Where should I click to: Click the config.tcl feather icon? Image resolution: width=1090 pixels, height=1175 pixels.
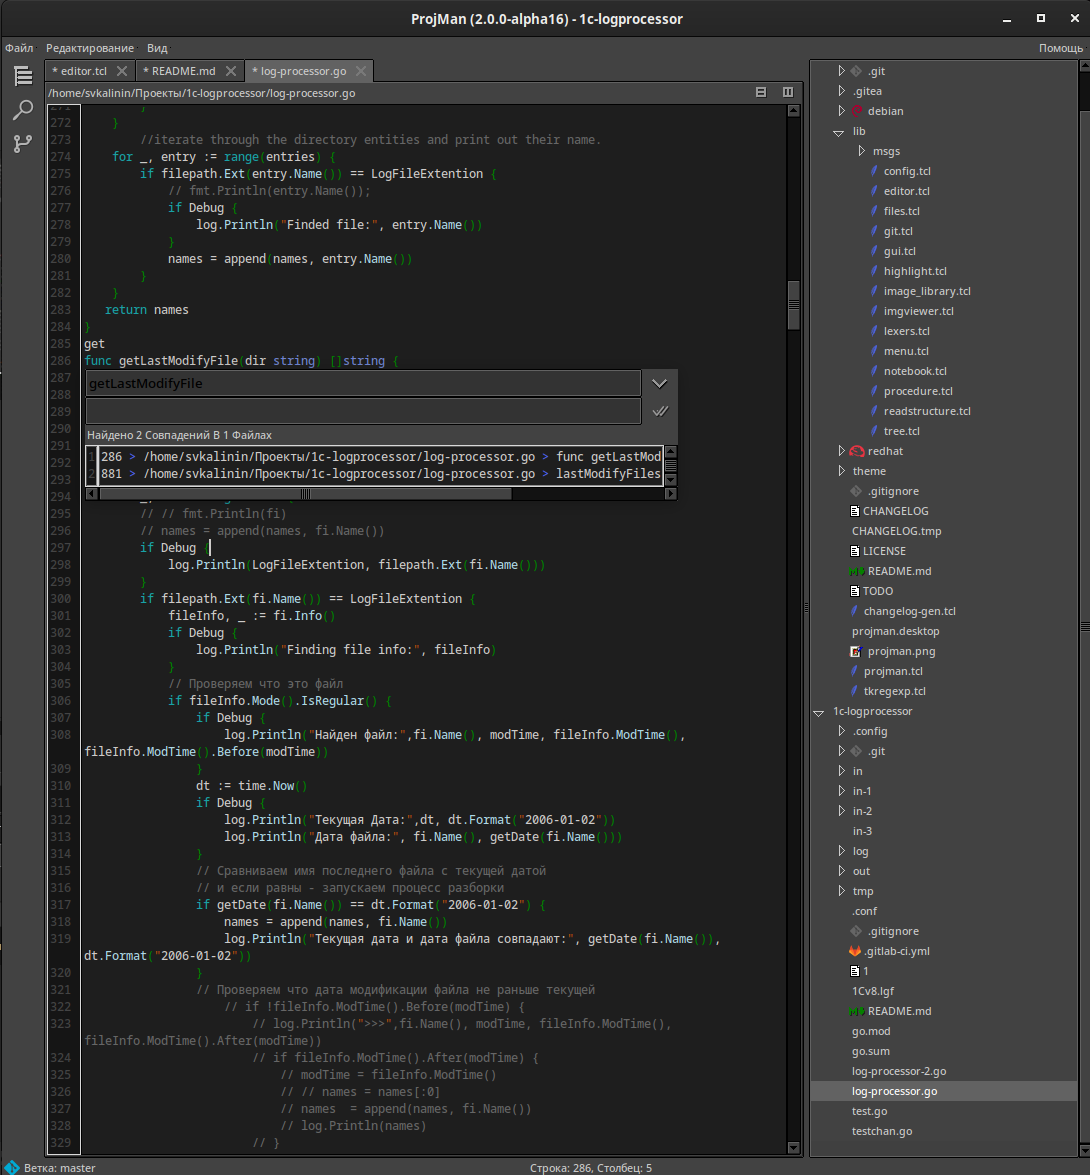pos(874,171)
